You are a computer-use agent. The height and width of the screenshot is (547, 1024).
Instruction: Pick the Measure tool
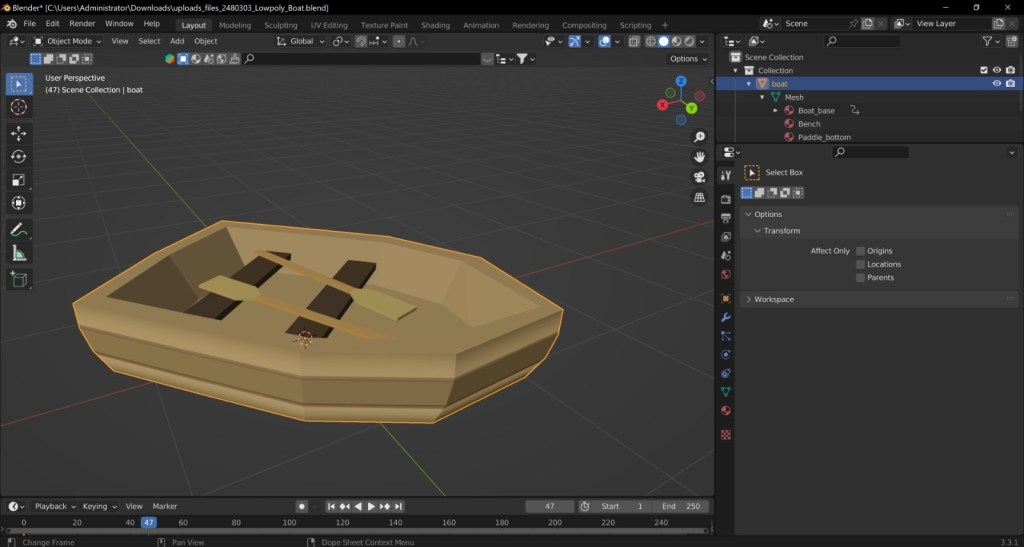pyautogui.click(x=18, y=253)
